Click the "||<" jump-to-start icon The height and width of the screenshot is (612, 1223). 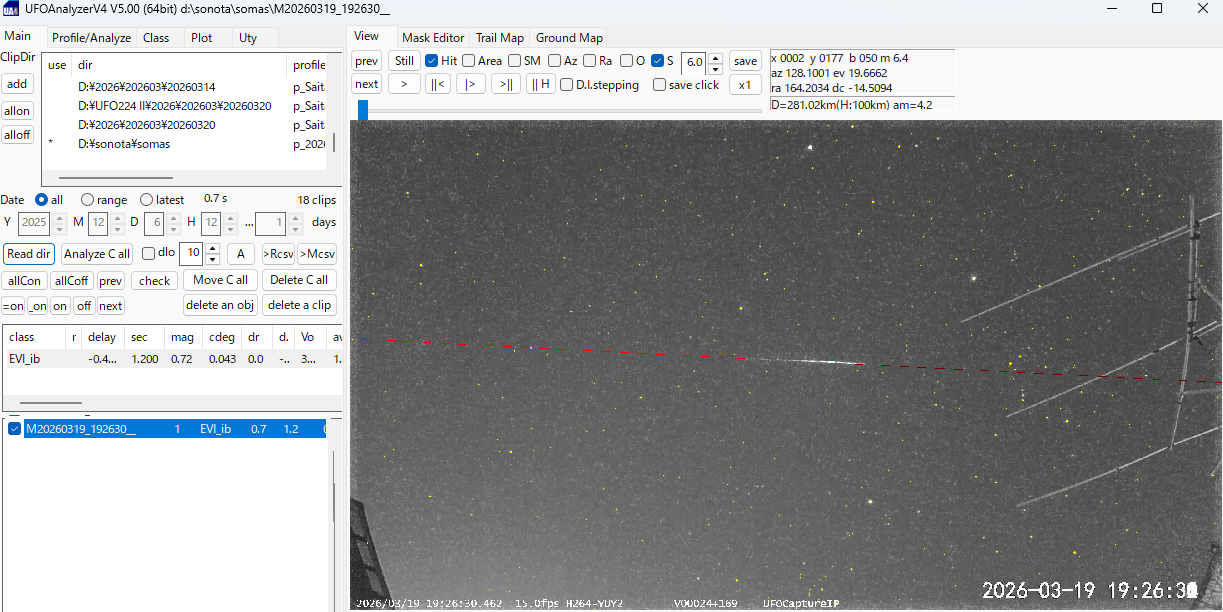click(437, 84)
